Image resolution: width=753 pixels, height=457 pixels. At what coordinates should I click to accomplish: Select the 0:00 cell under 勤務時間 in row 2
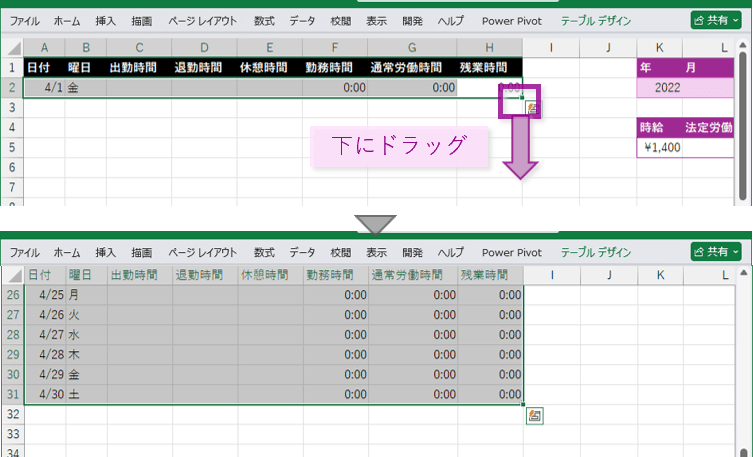point(335,87)
